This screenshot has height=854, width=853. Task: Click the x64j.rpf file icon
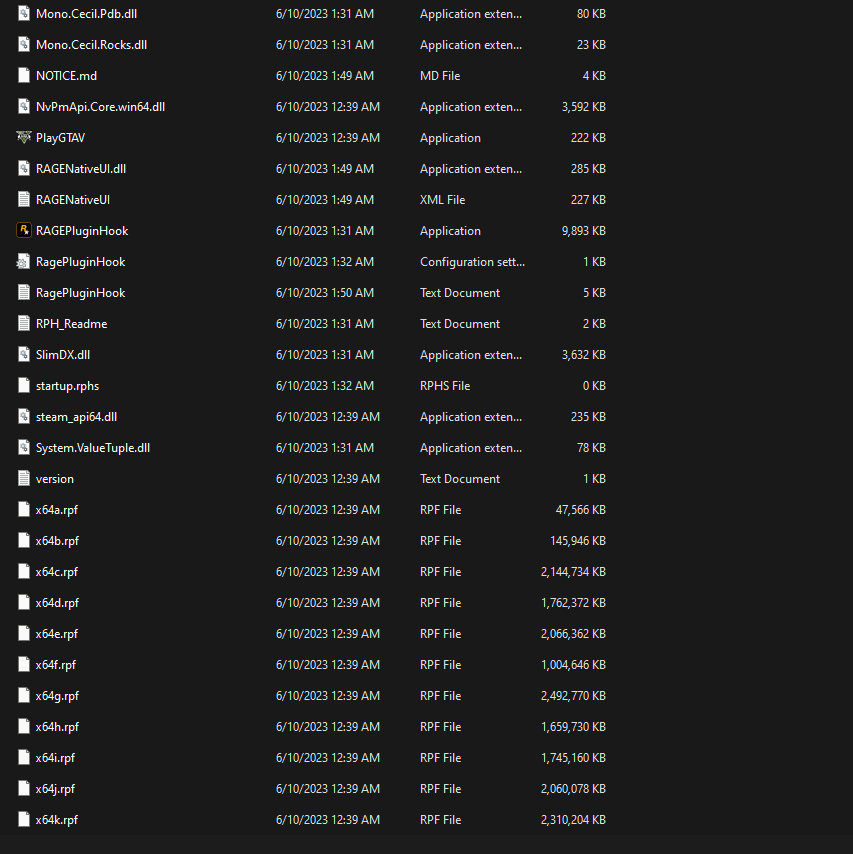tap(23, 789)
